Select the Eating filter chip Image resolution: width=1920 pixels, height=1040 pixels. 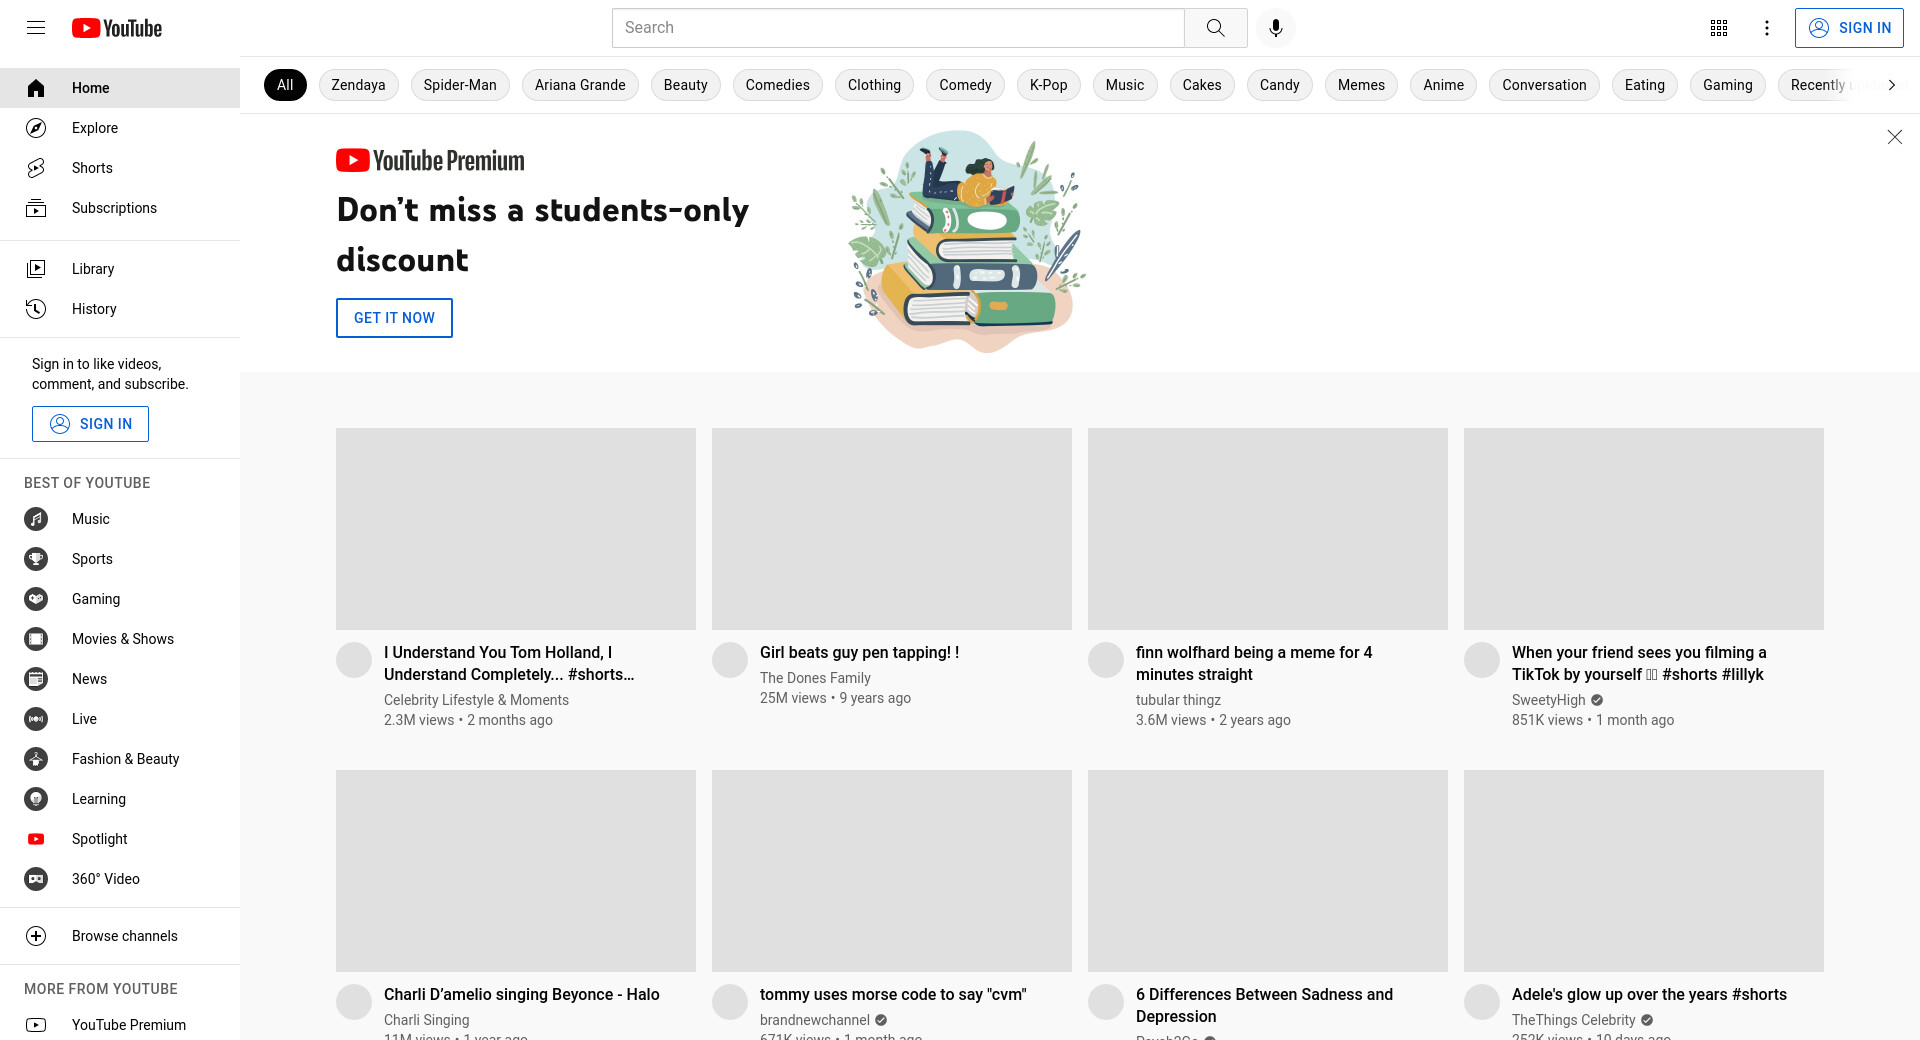(x=1644, y=85)
